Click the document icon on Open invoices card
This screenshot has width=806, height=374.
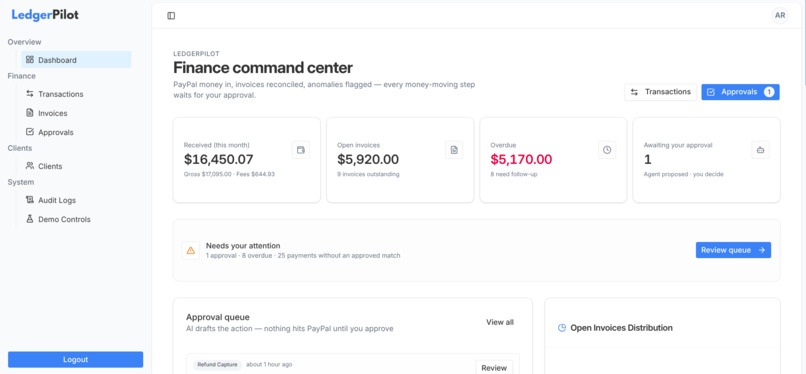tap(454, 150)
